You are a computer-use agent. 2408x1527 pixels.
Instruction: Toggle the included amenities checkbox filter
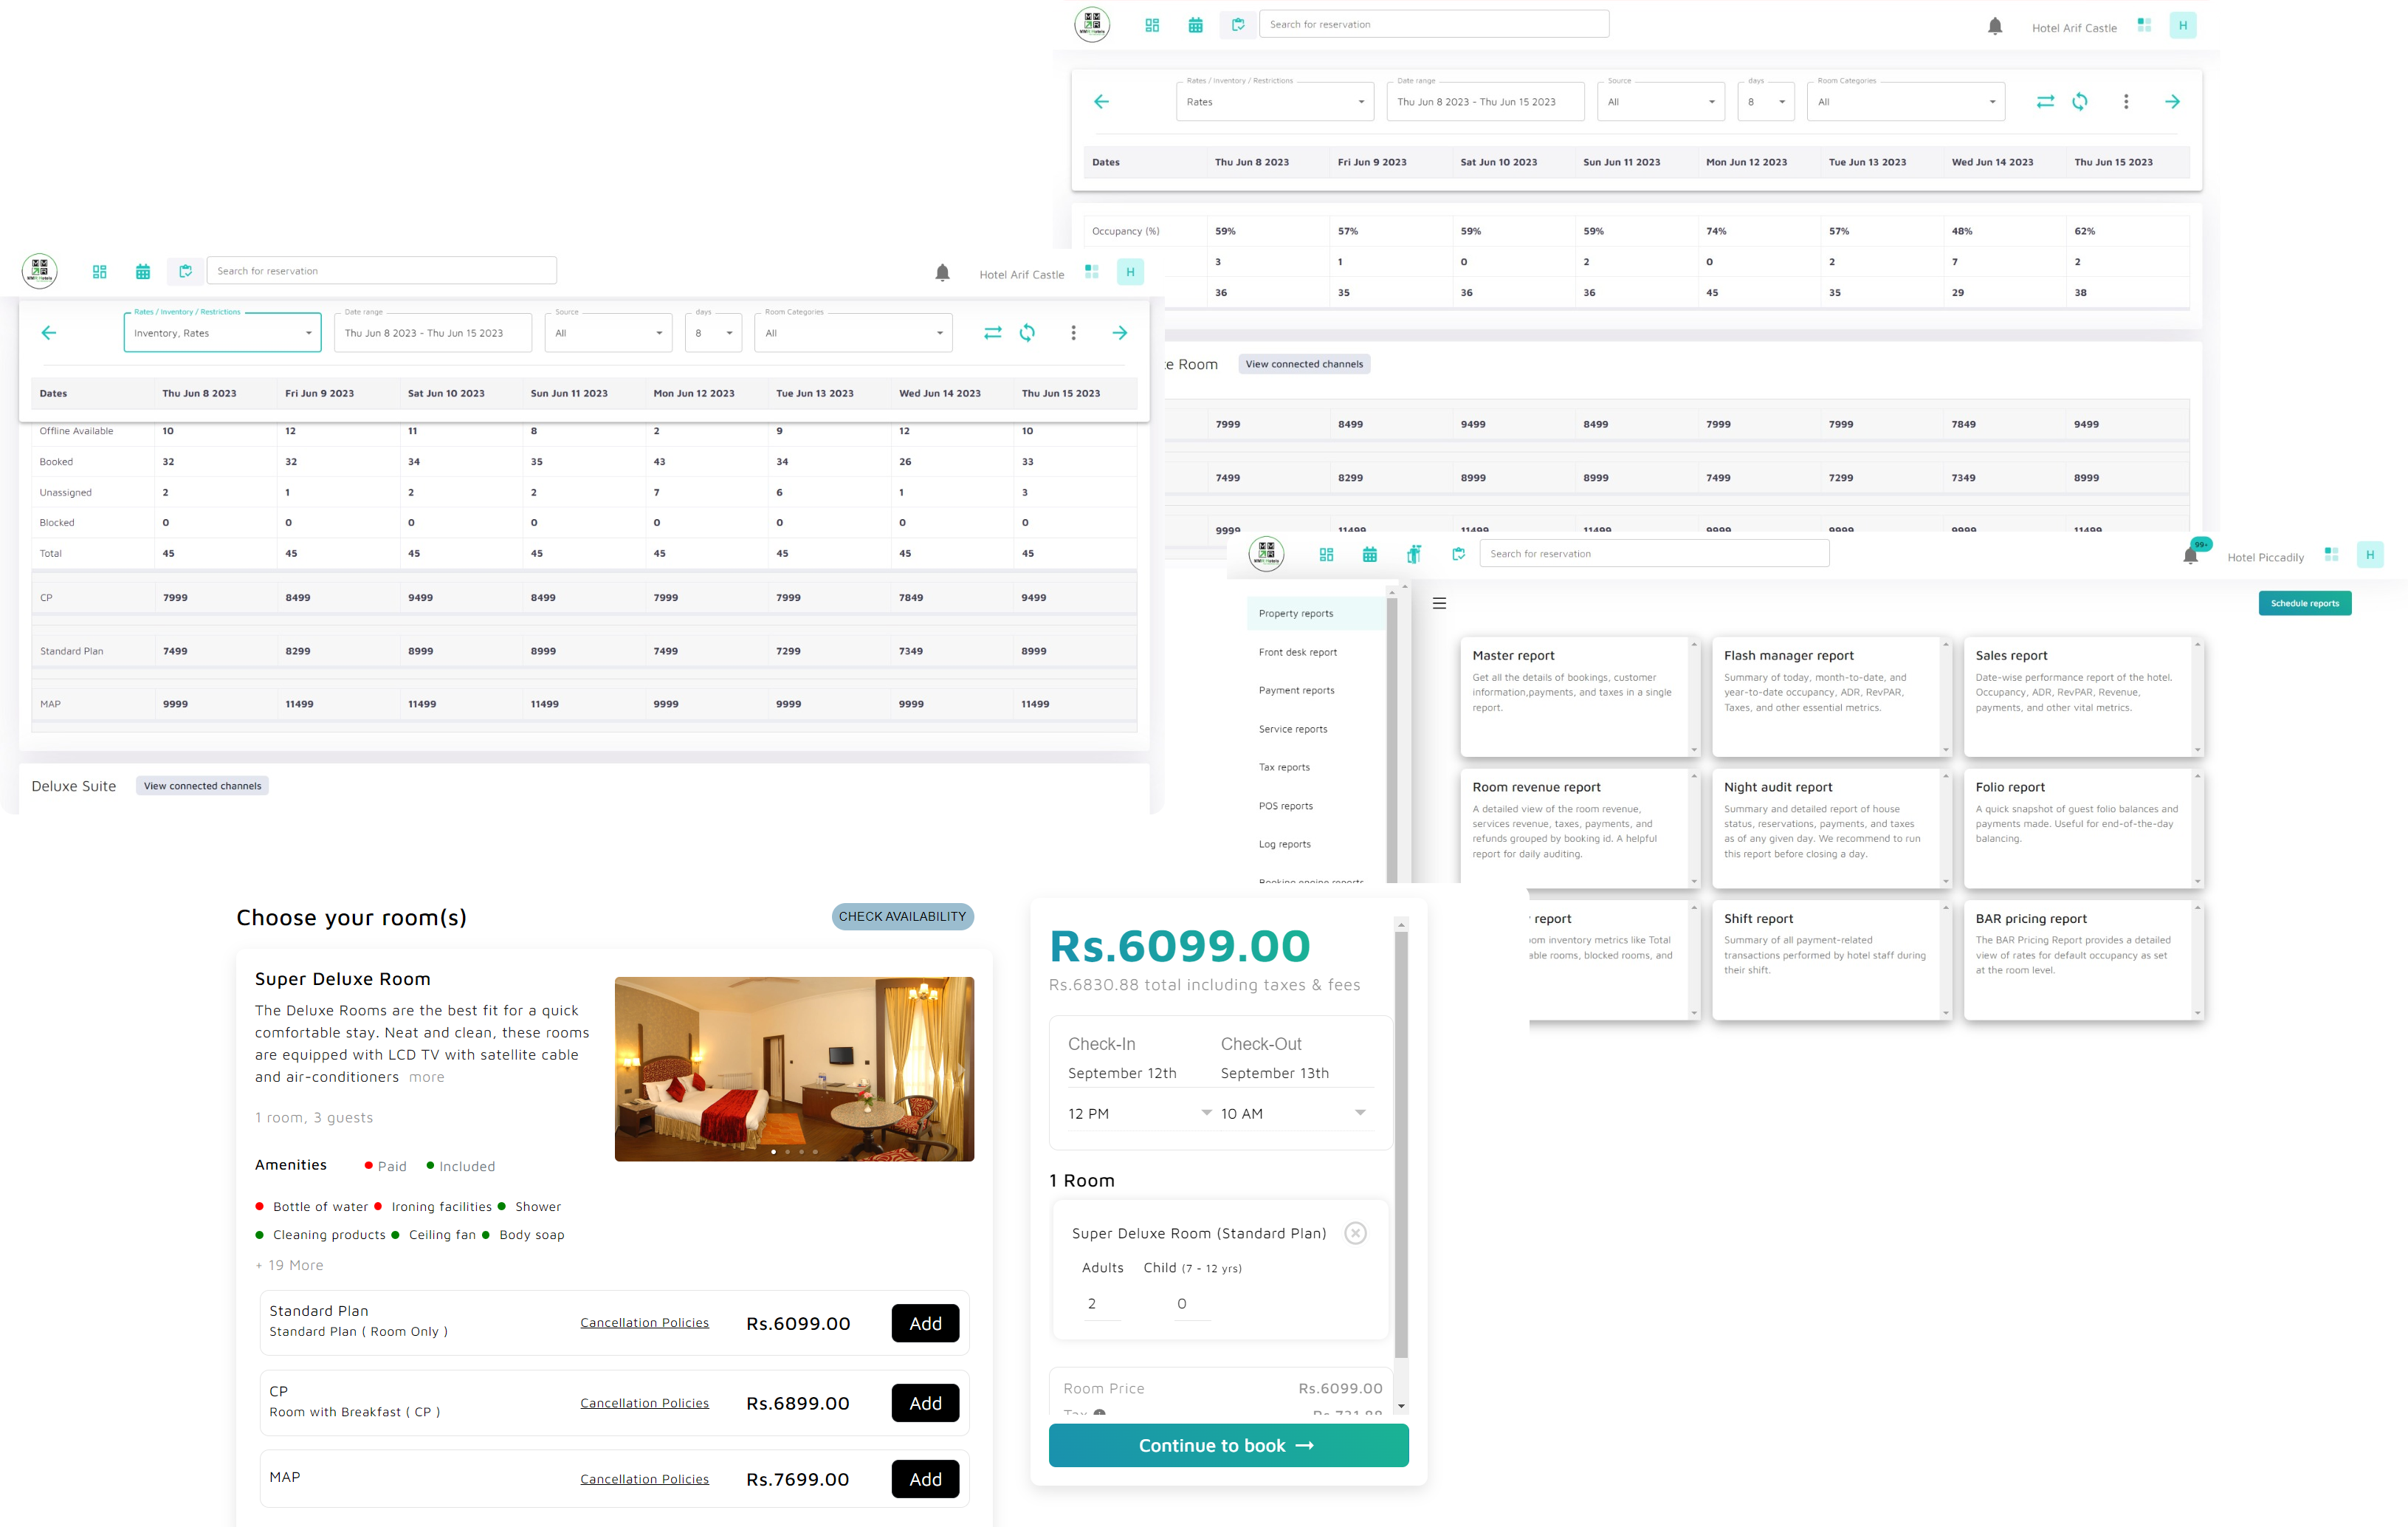pos(430,1164)
